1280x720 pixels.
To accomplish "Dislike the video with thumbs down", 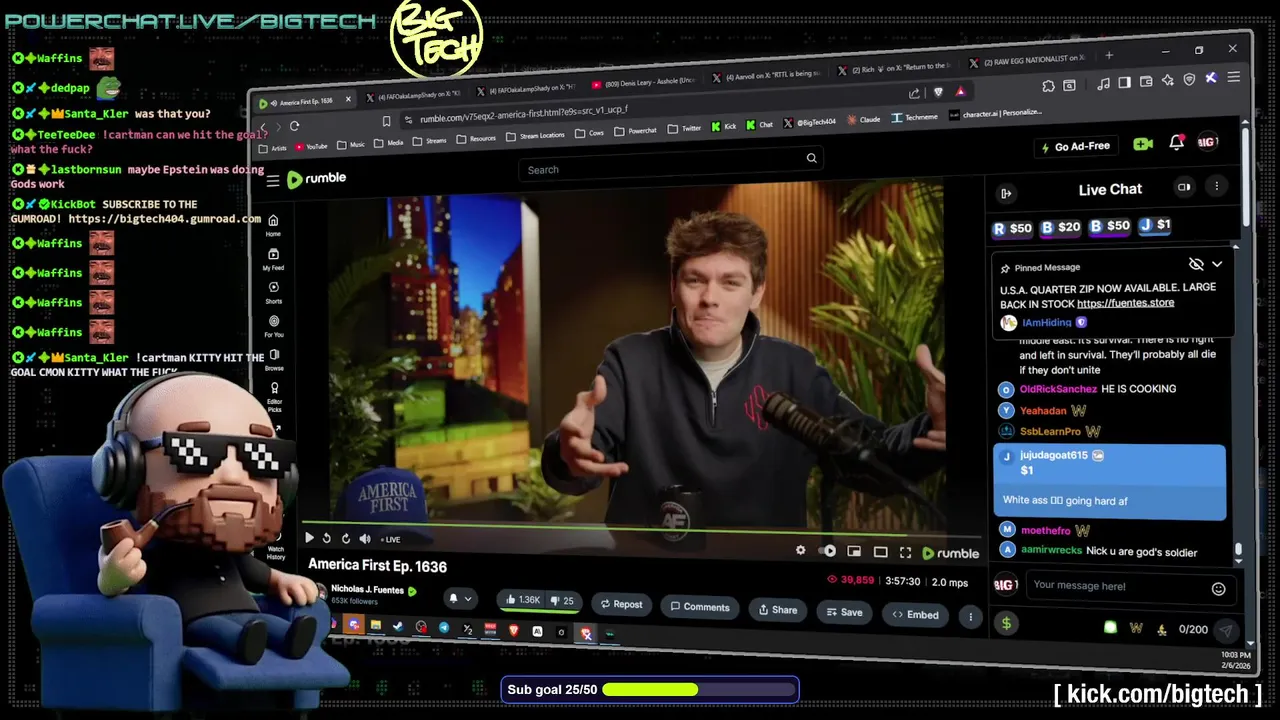I will click(563, 601).
